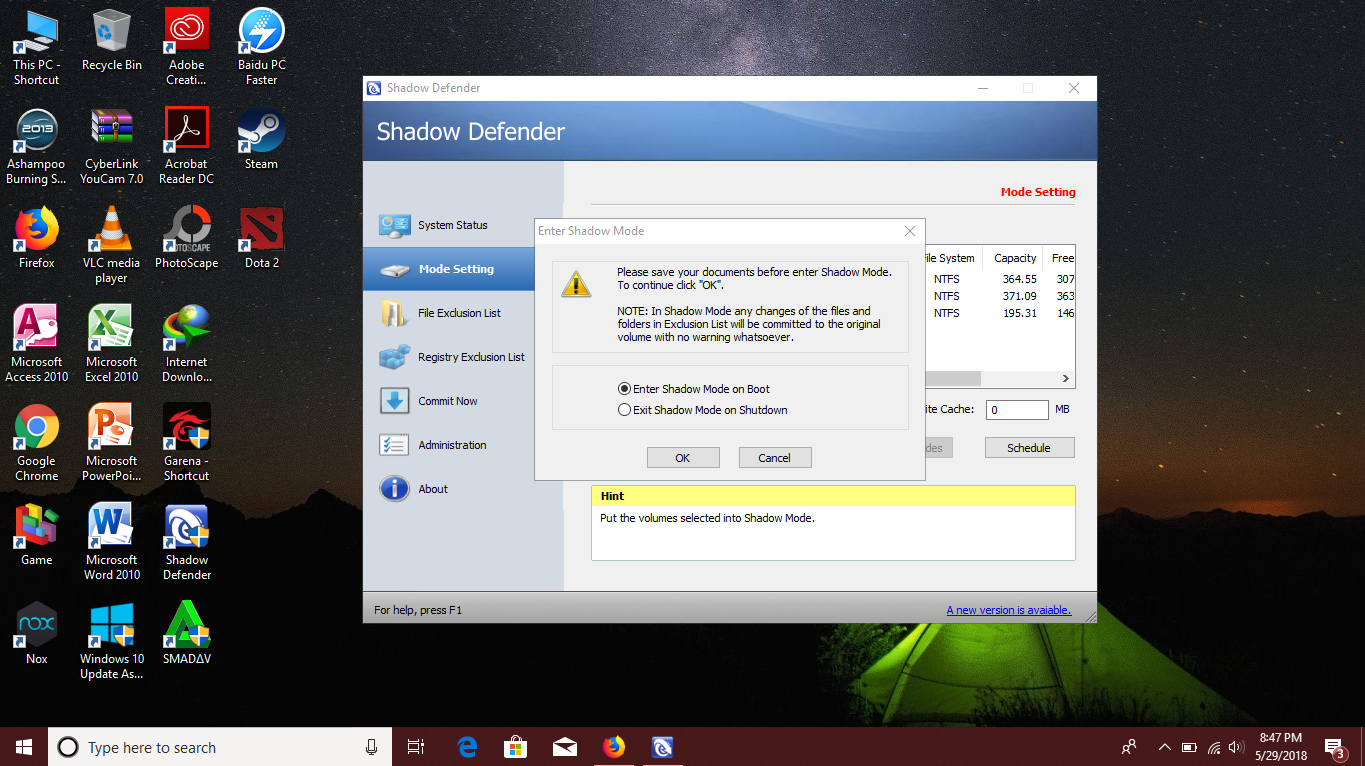Viewport: 1365px width, 766px height.
Task: Open the Start menu
Action: [22, 746]
